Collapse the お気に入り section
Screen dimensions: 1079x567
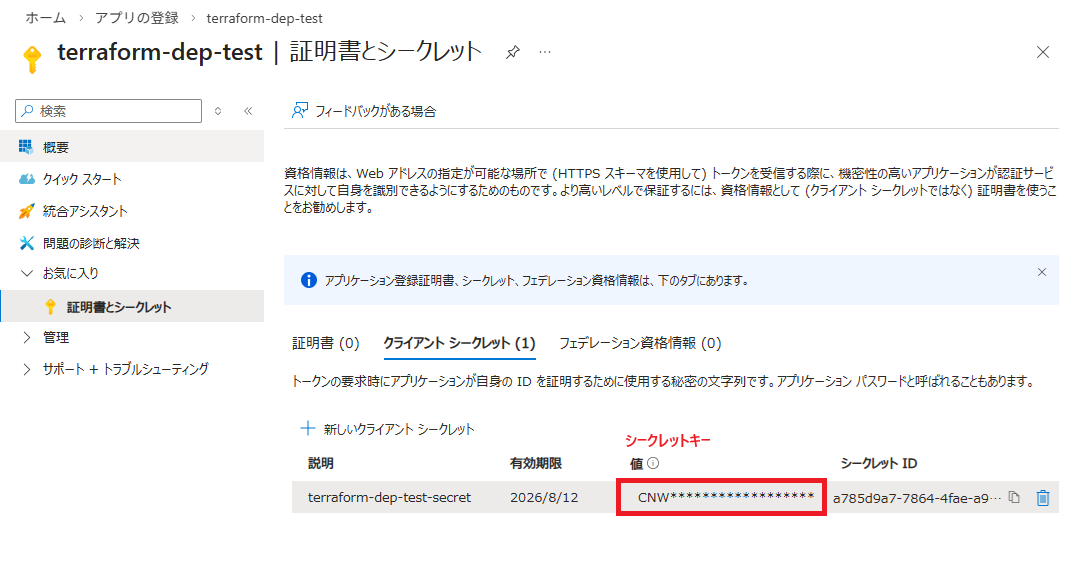pos(27,273)
